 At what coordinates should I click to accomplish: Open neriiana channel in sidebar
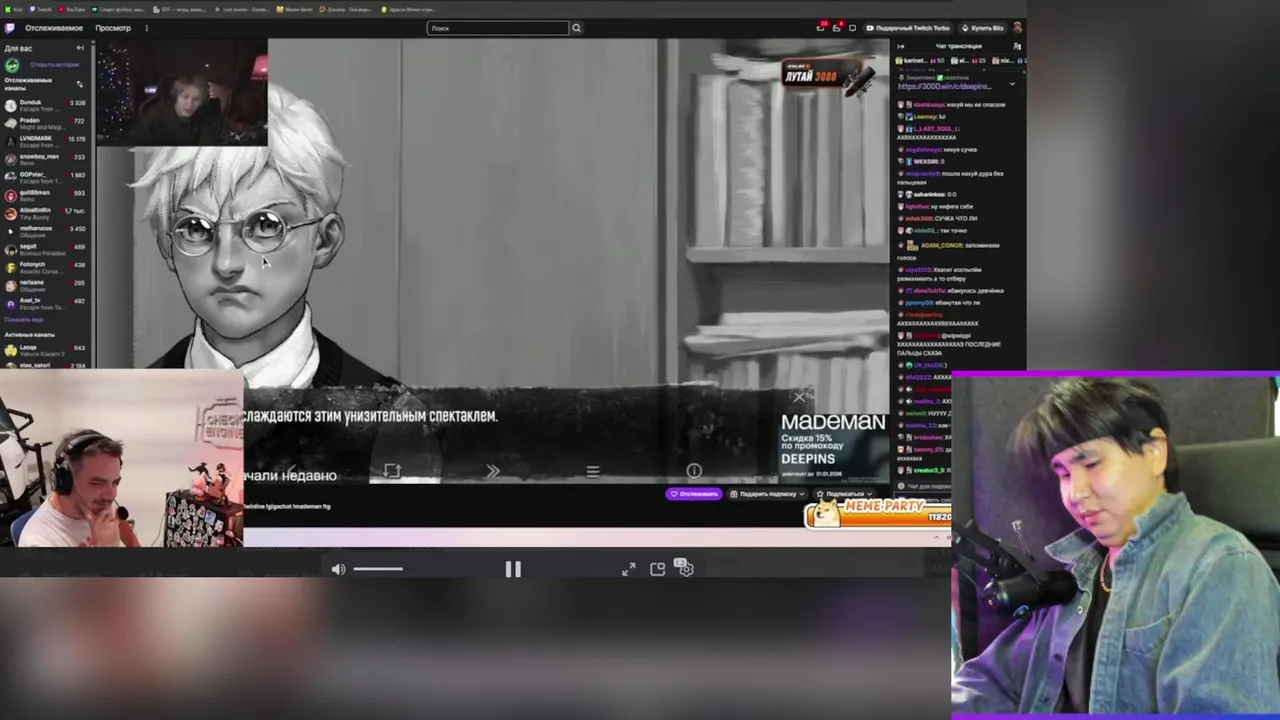[x=46, y=285]
